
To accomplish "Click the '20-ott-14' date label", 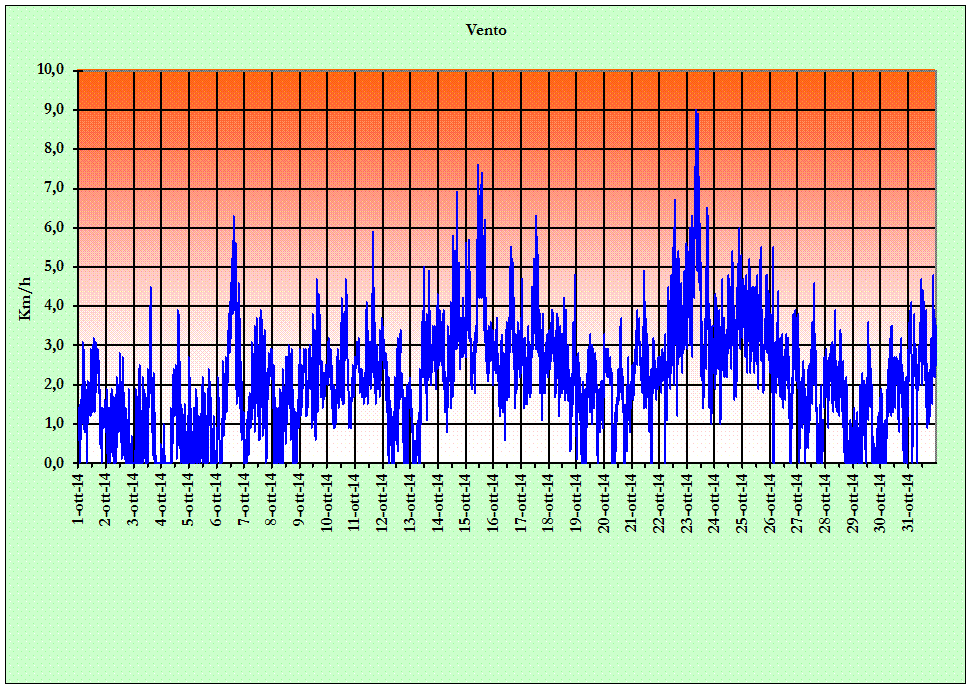I will click(x=604, y=502).
